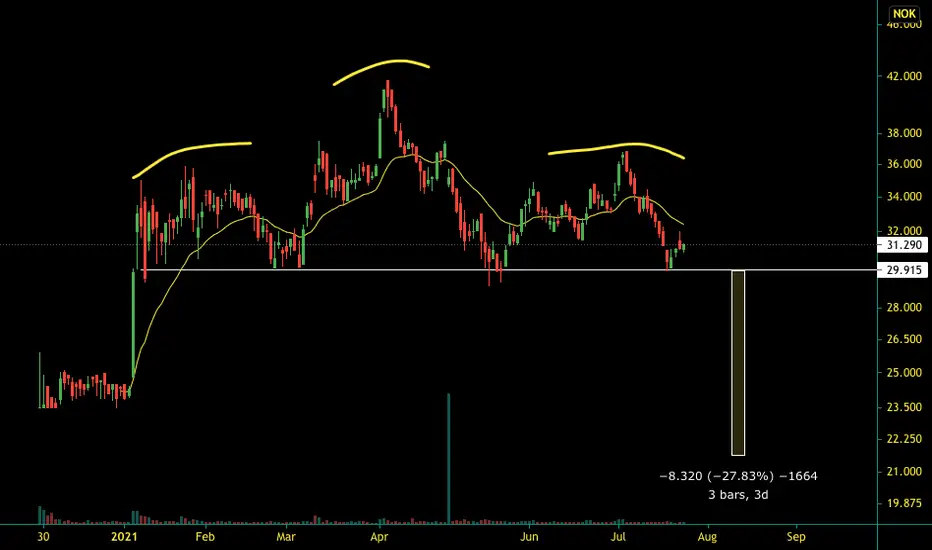The height and width of the screenshot is (550, 932).
Task: Click the 30 date label on time axis
Action: click(x=43, y=537)
